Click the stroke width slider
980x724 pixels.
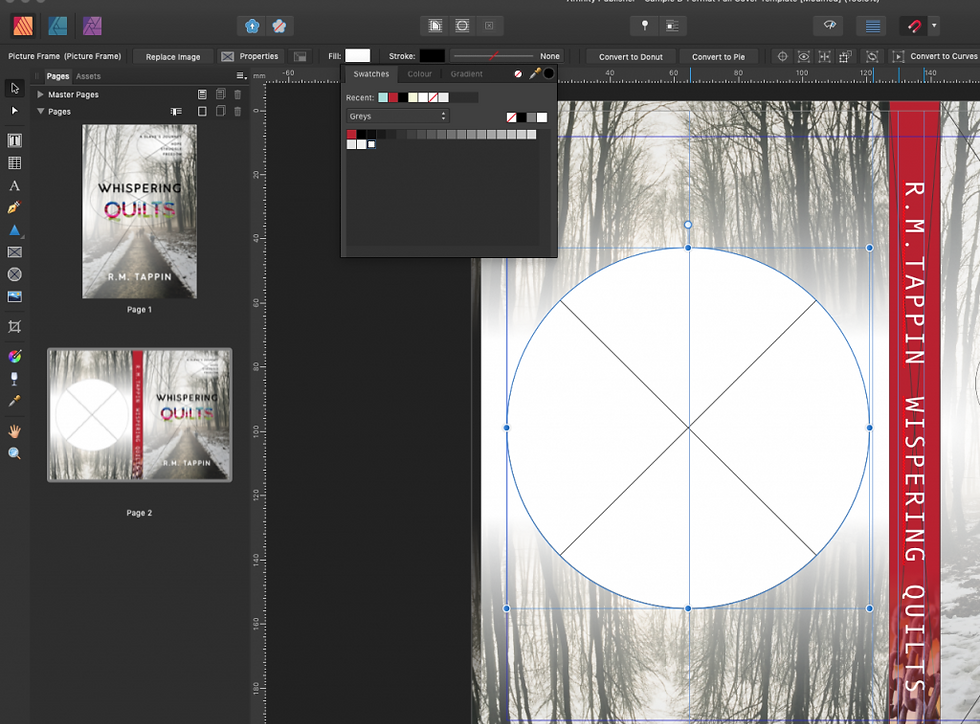point(494,56)
